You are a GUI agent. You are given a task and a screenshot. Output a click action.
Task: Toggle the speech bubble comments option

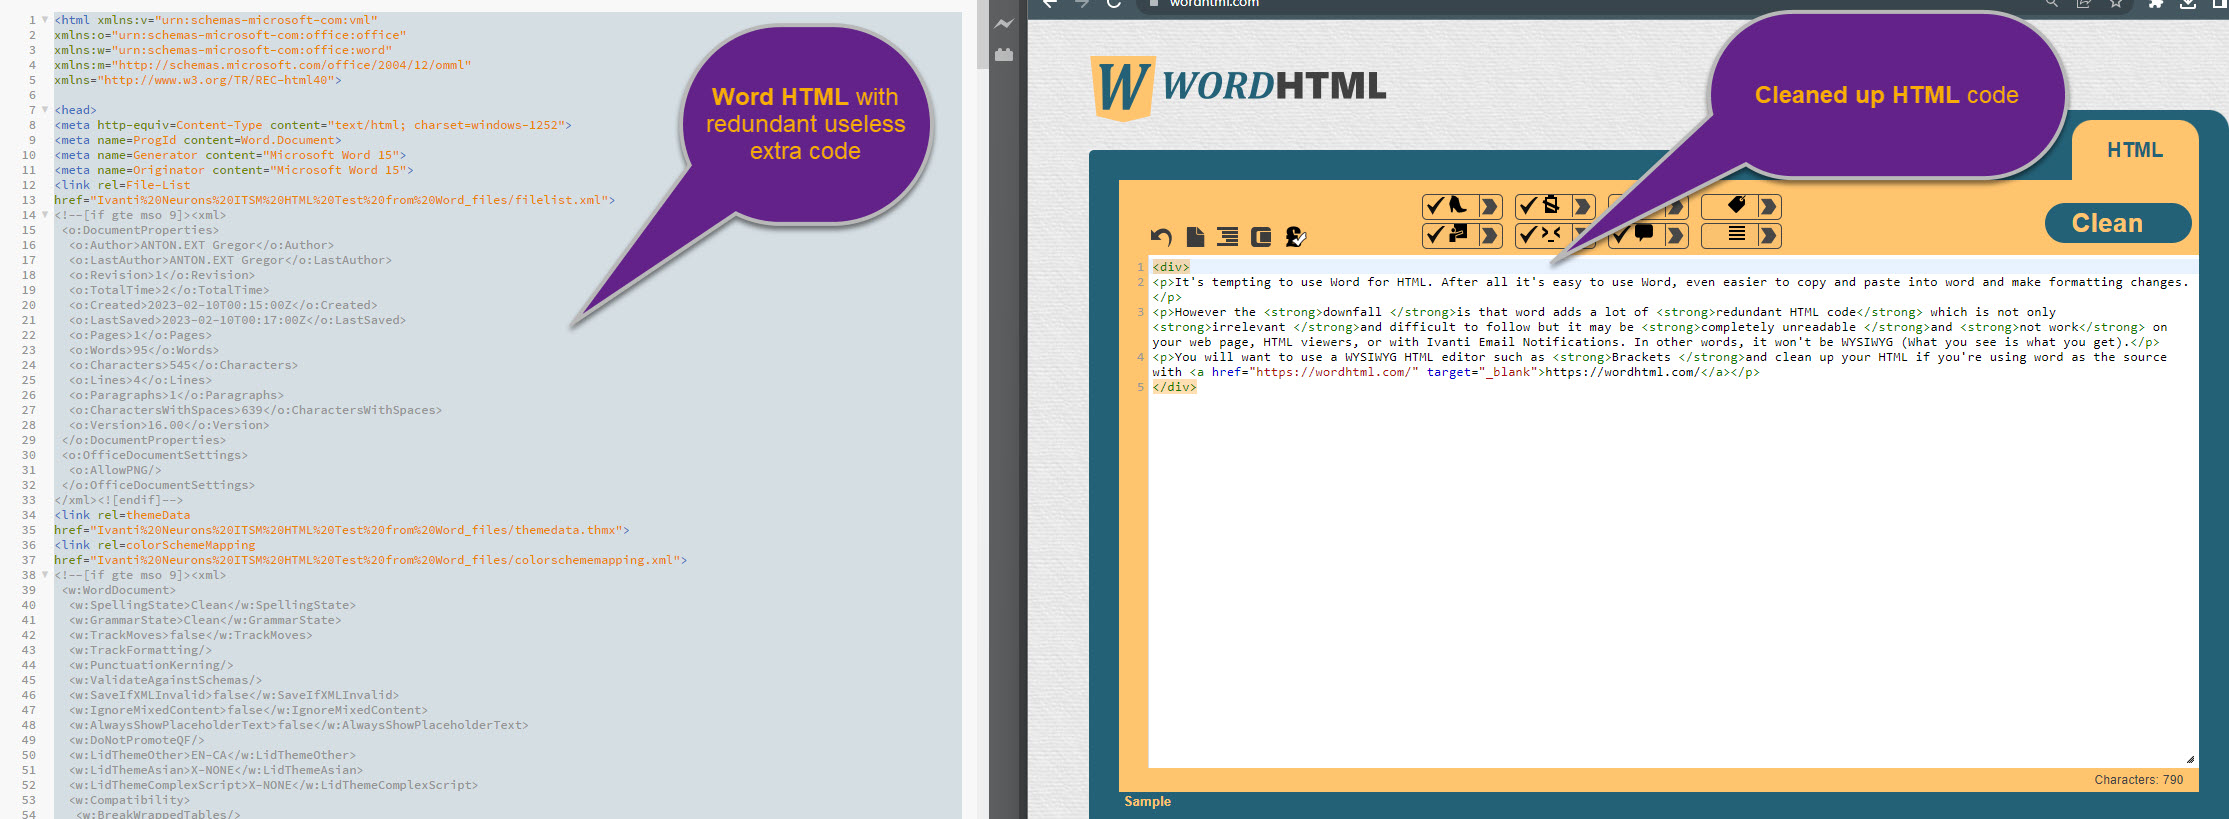click(x=1634, y=235)
